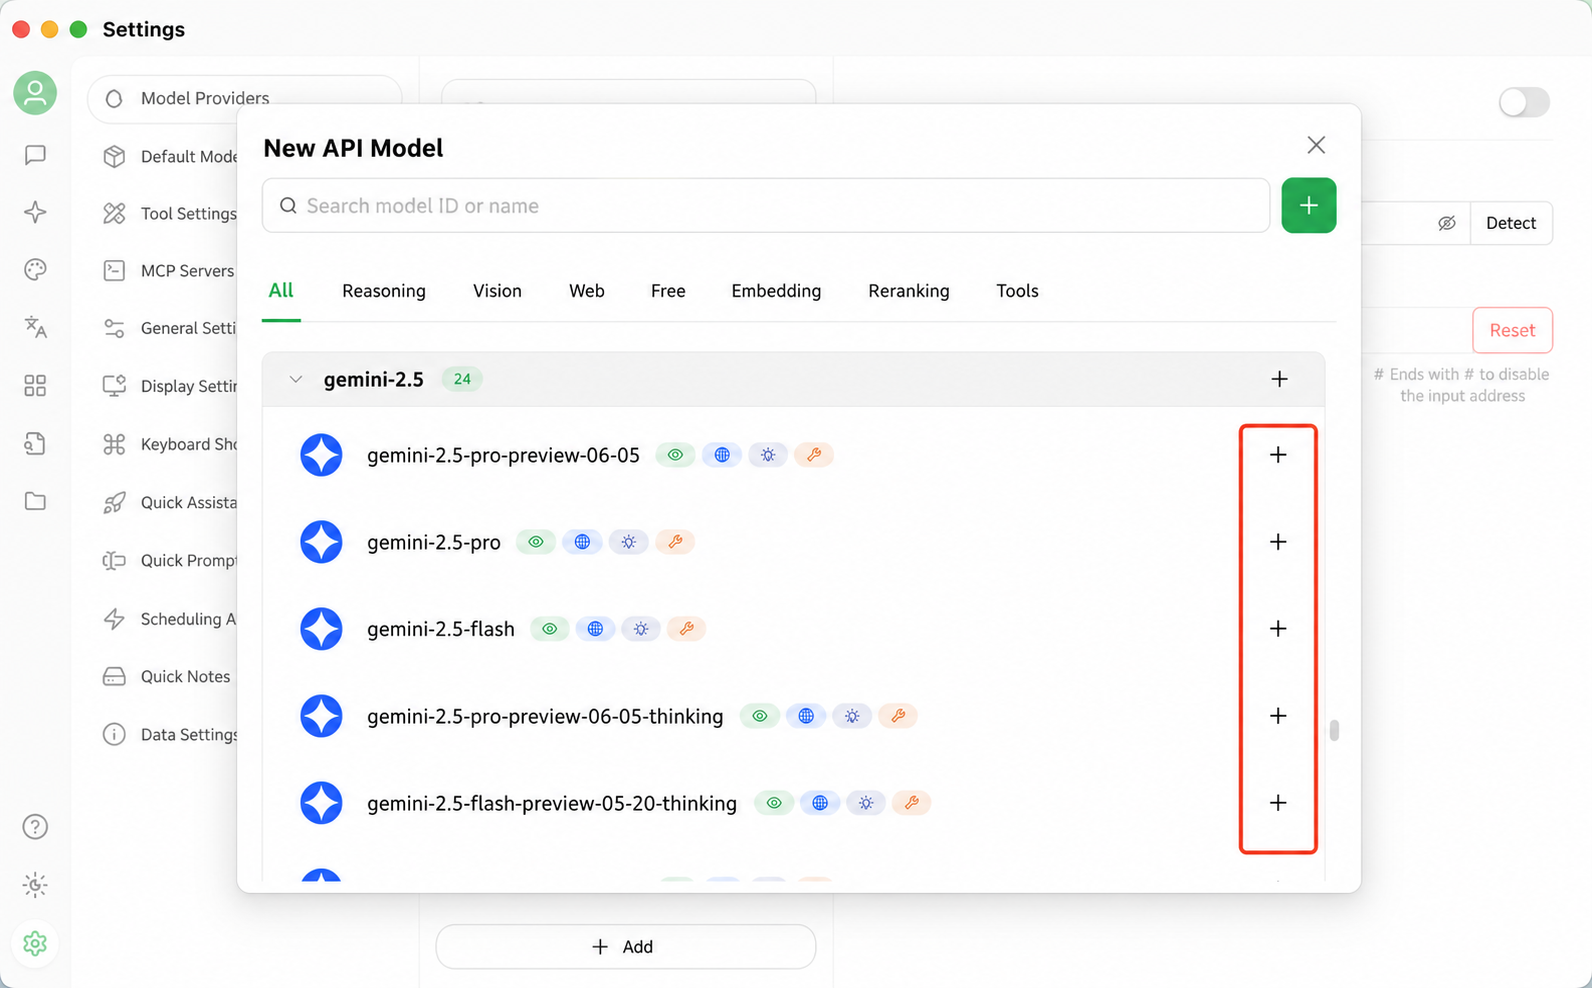Click the green eye vision tag on gemini-2.5-pro-preview-06-05

click(x=676, y=455)
